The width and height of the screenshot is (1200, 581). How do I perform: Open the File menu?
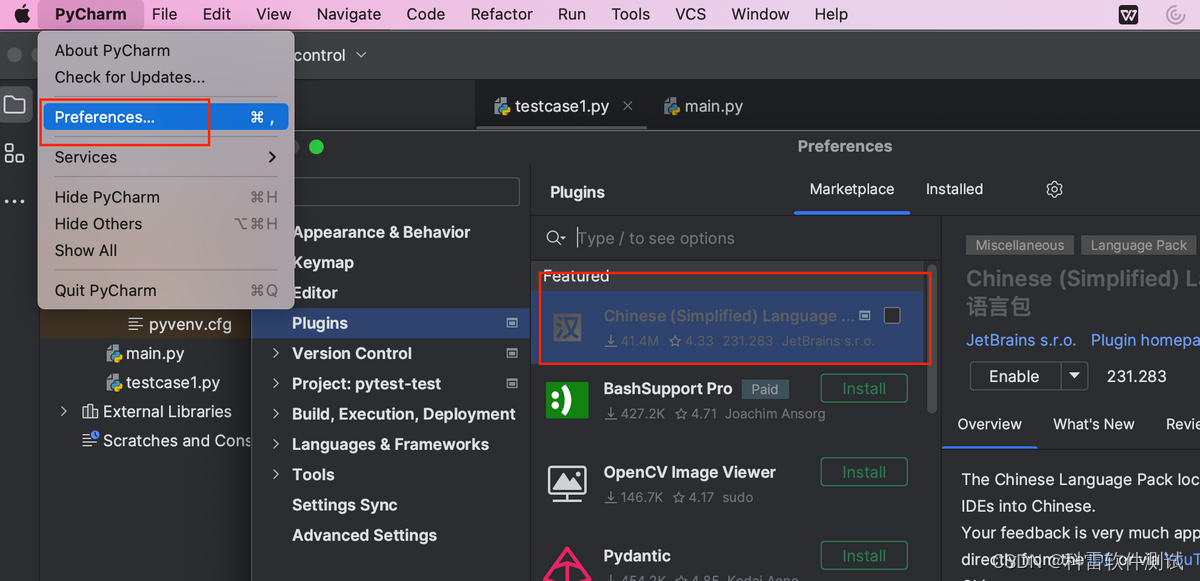(164, 14)
